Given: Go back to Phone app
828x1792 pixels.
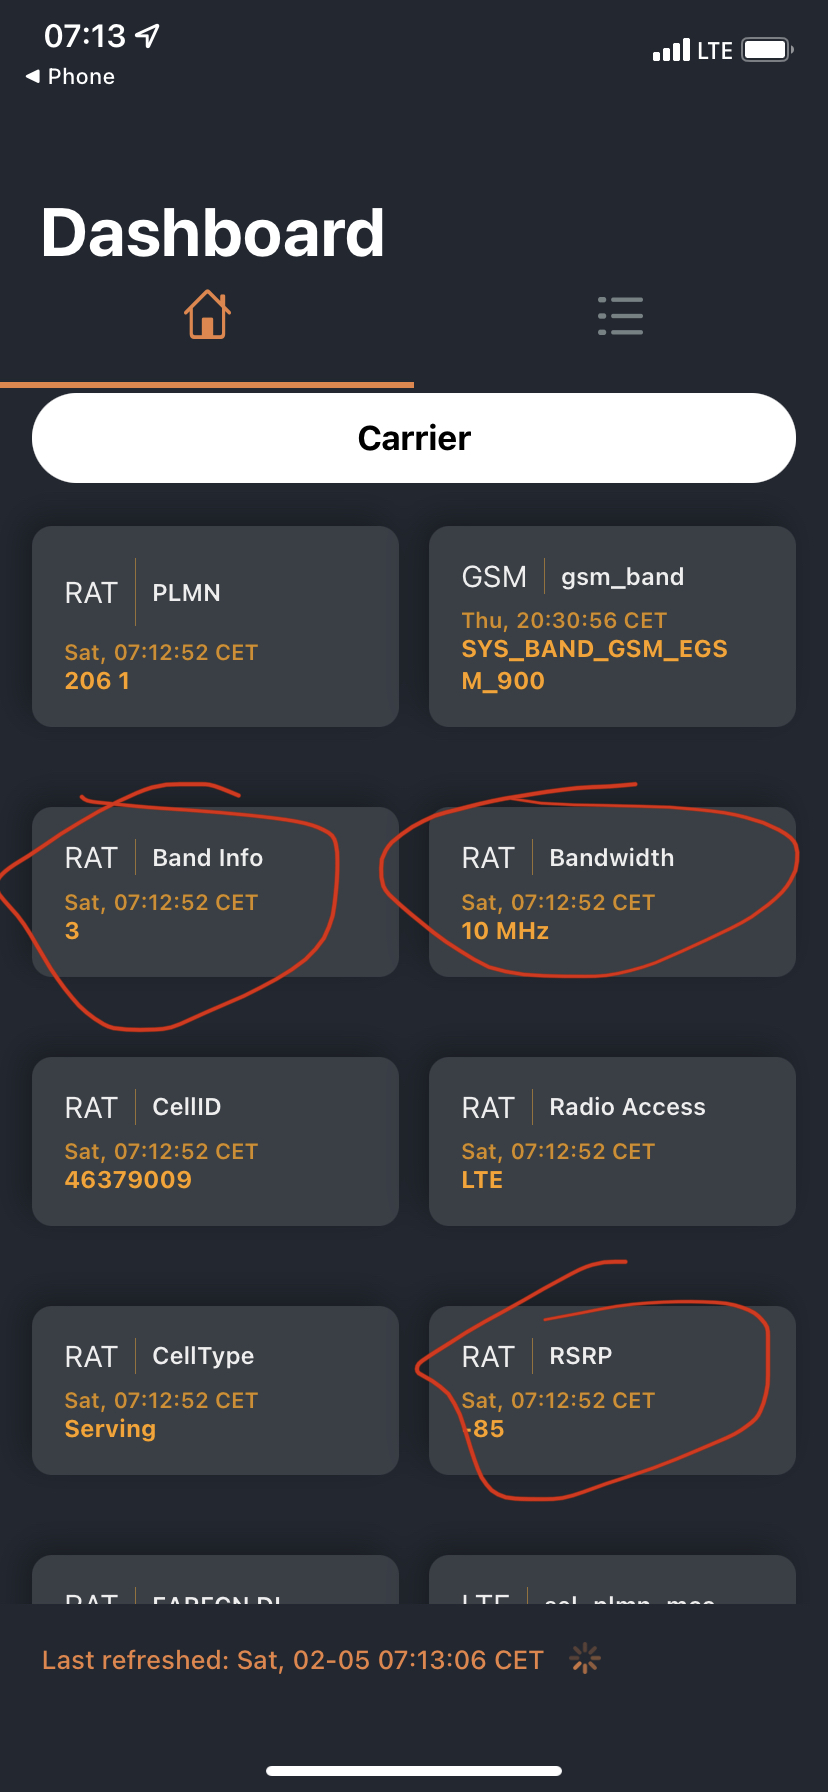Looking at the screenshot, I should tap(70, 77).
